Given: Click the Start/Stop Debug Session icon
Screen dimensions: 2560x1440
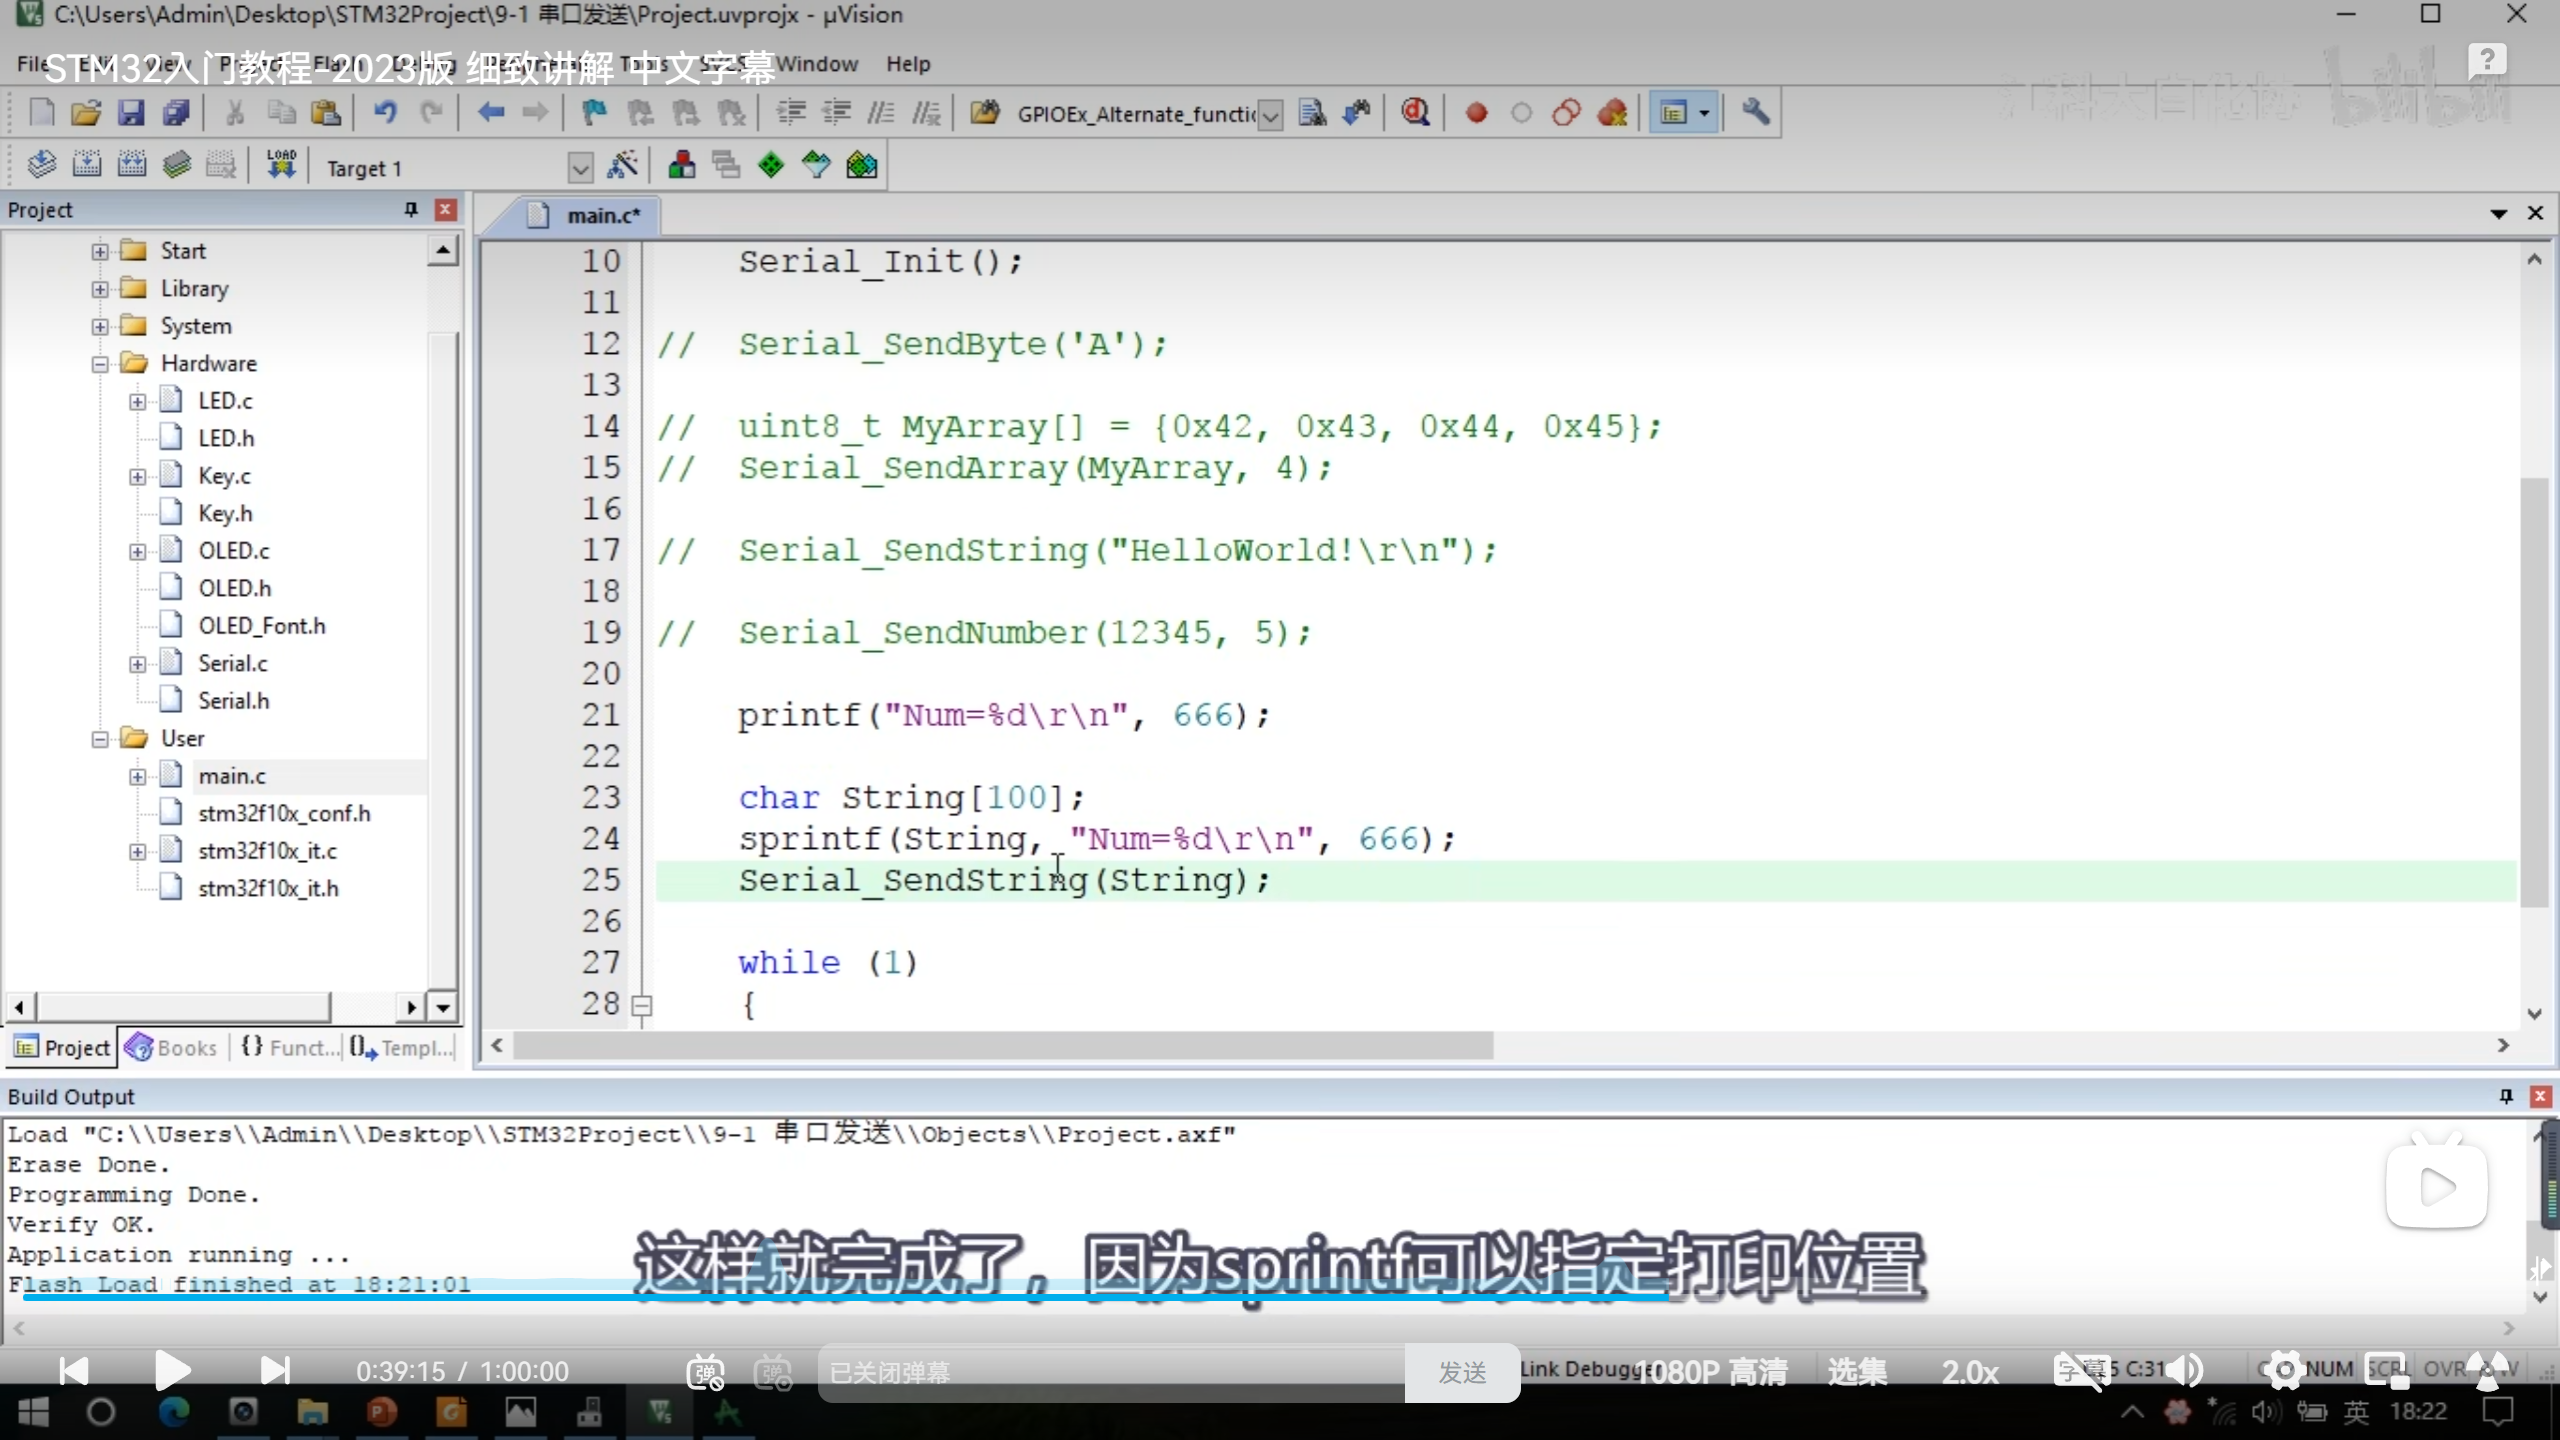Looking at the screenshot, I should pos(1415,113).
